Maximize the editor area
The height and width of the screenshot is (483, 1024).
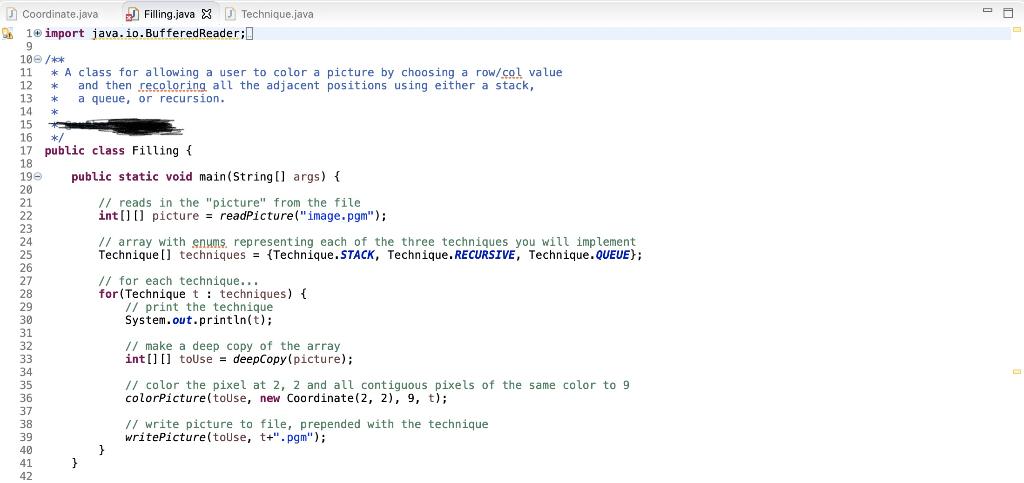[x=1008, y=12]
